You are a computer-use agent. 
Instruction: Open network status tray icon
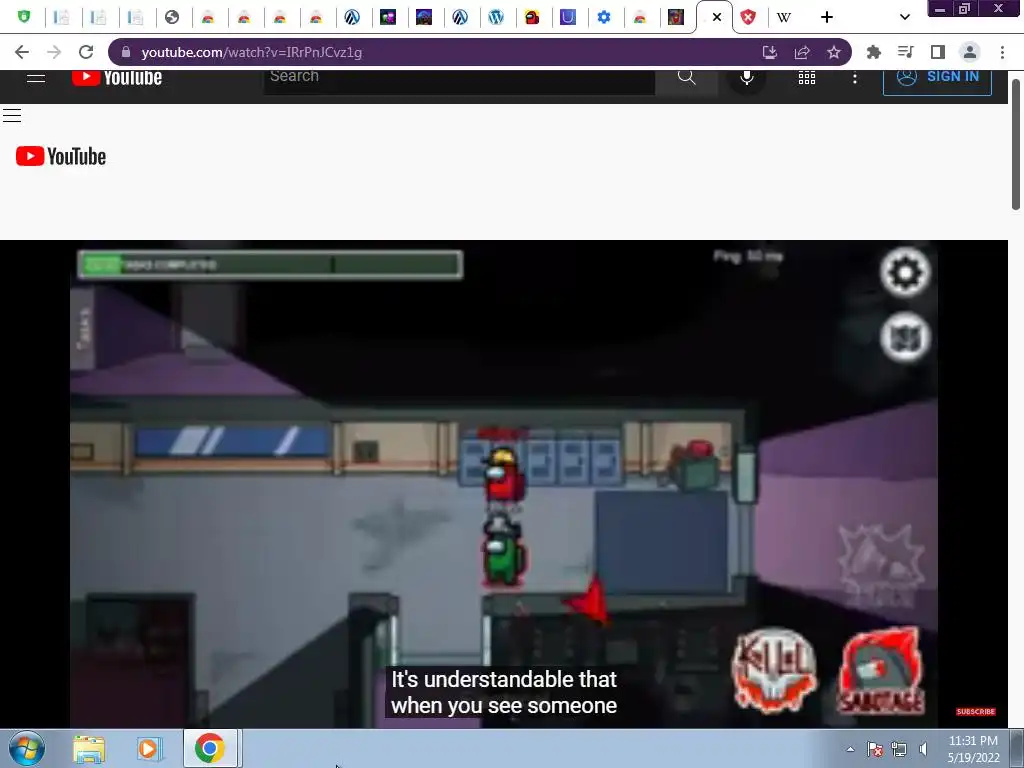(x=899, y=749)
